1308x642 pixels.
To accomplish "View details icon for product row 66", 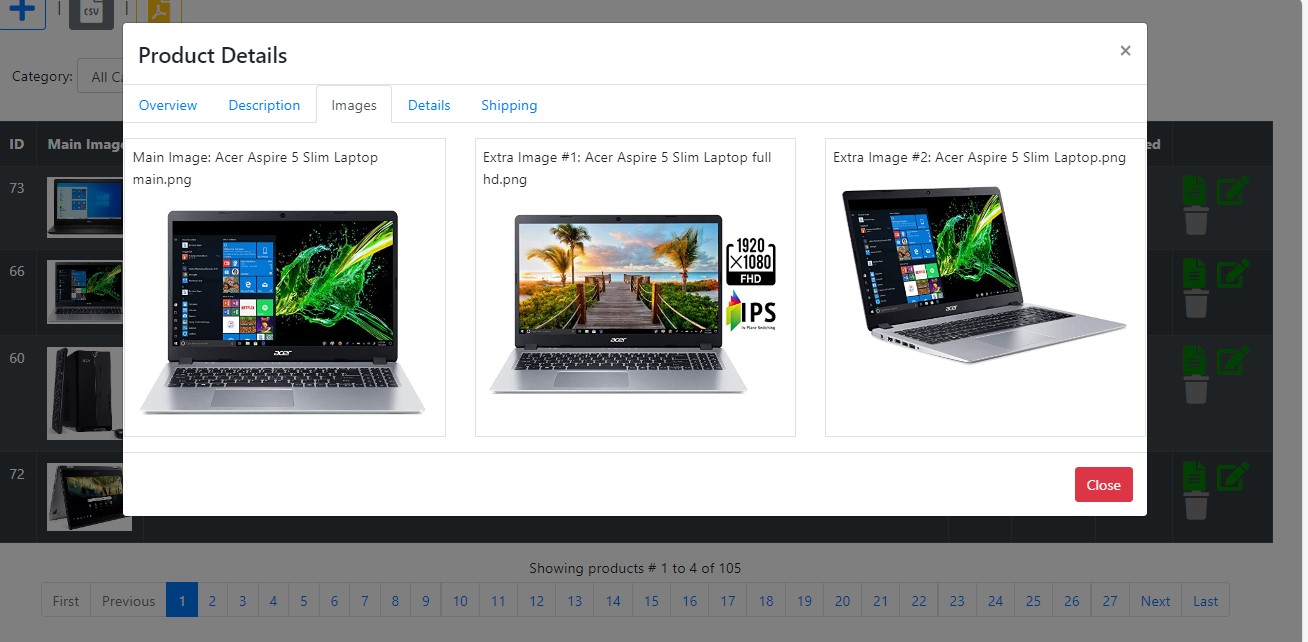I will click(1196, 274).
